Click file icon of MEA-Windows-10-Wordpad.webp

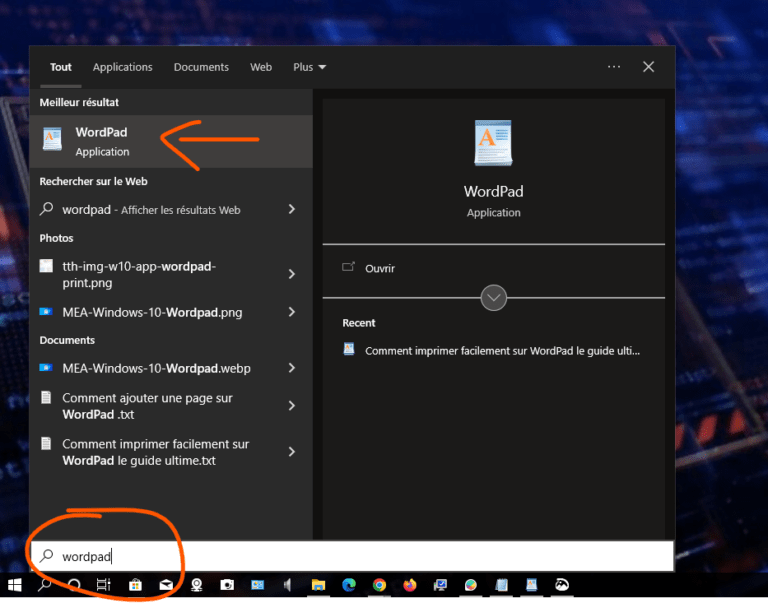pos(46,367)
